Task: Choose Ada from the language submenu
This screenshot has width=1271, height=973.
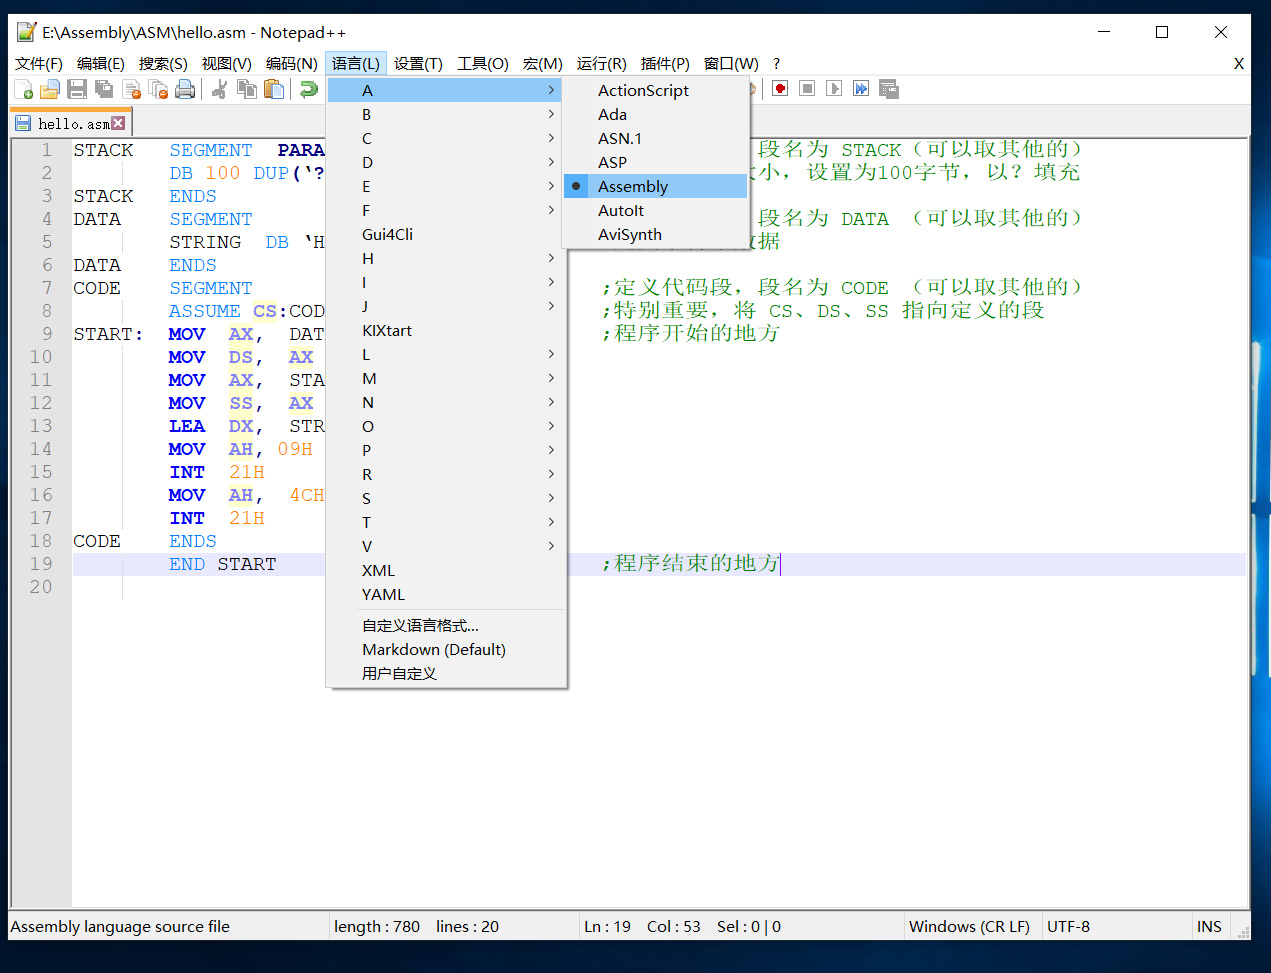Action: 656,114
